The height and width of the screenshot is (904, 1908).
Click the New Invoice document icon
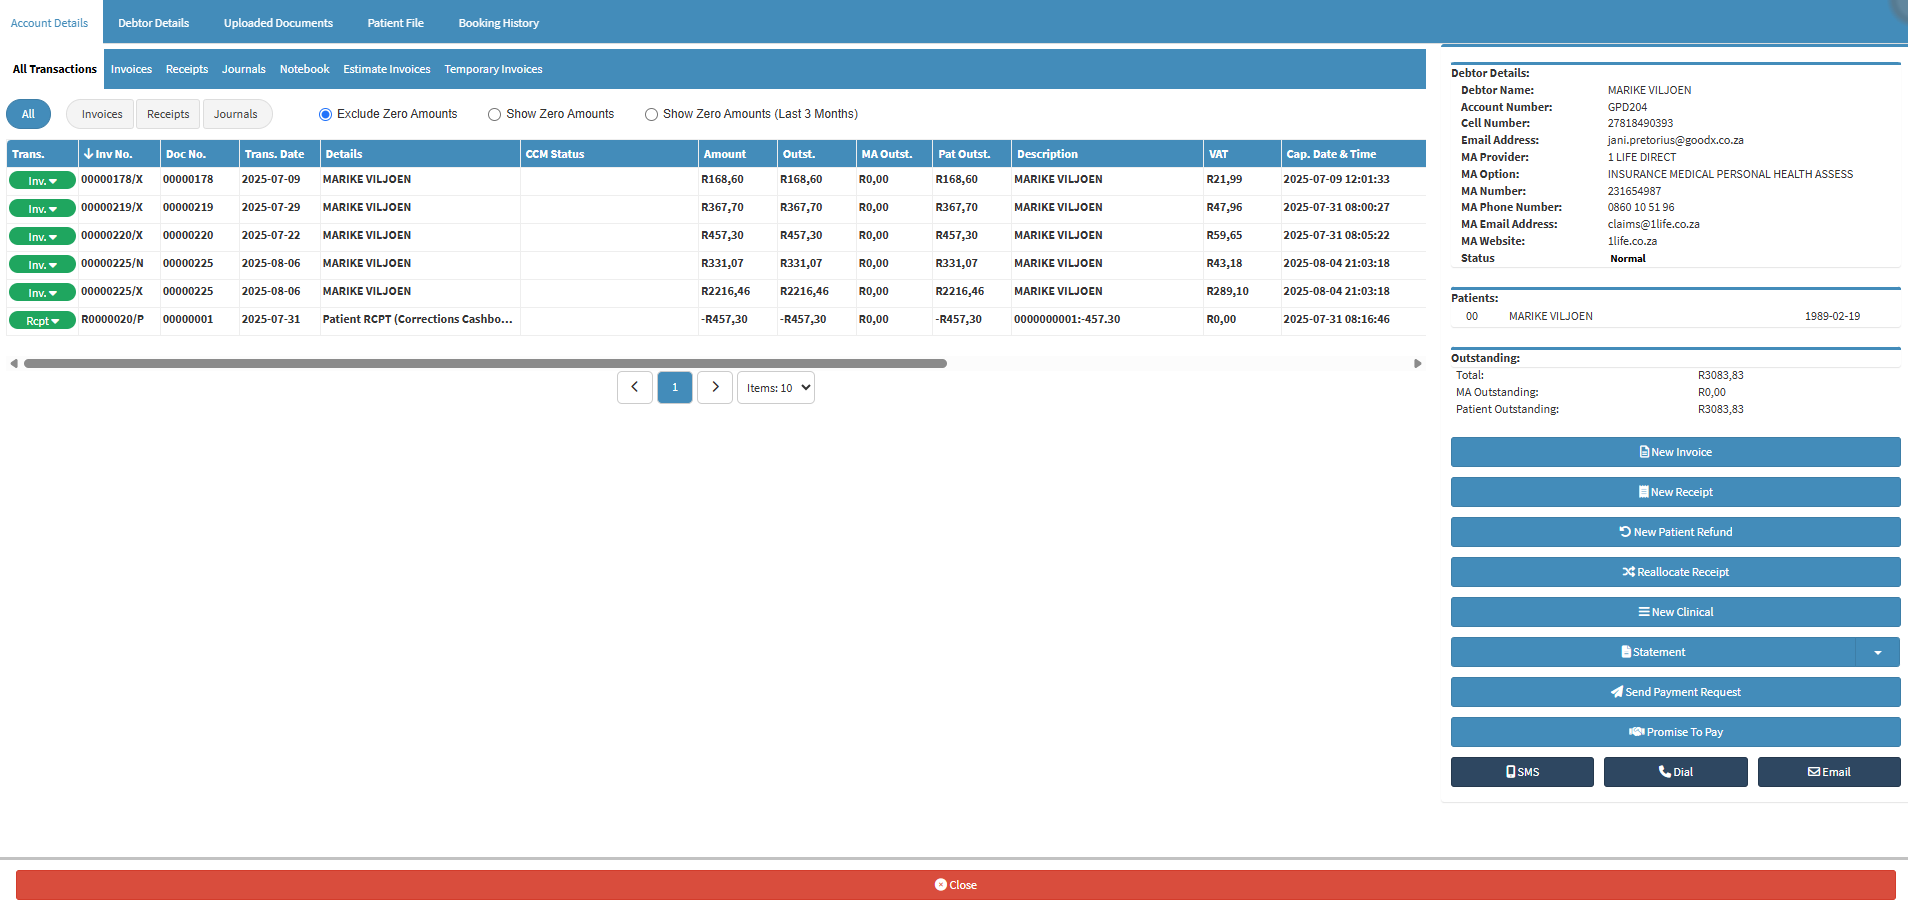[x=1644, y=452]
